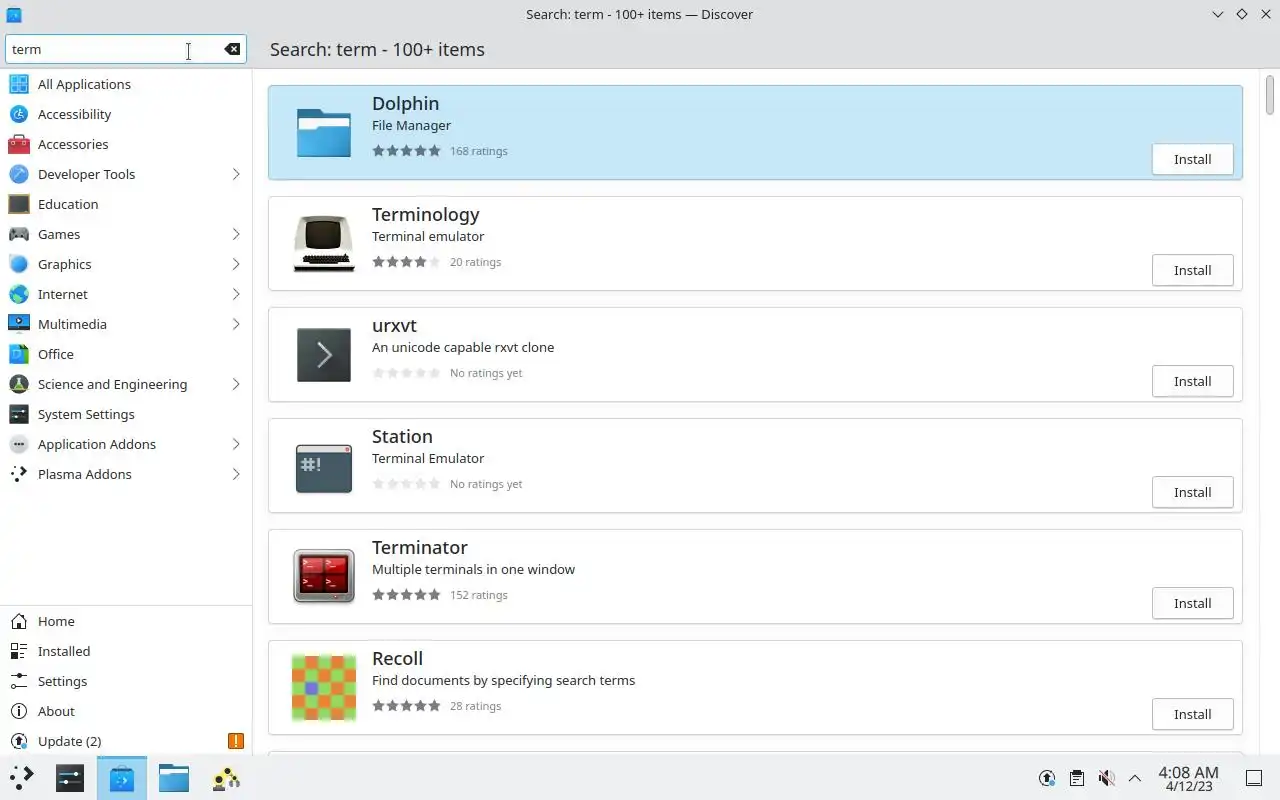Expand Science and Engineering subcategories
Screen dimensions: 1280x800
click(236, 384)
